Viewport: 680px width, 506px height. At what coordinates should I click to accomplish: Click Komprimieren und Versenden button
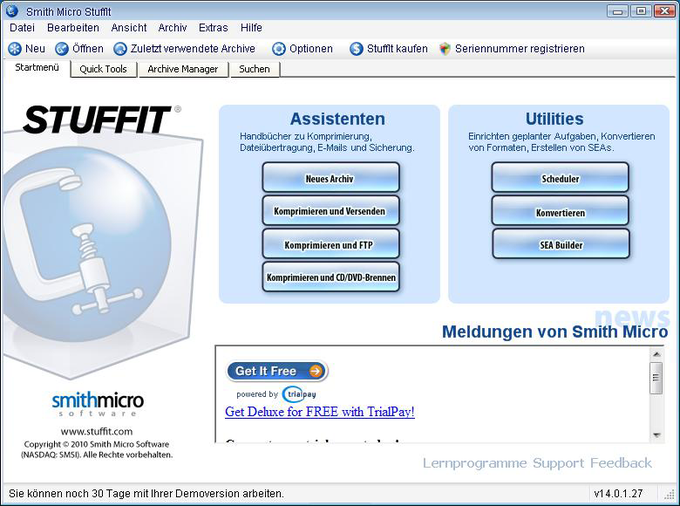pyautogui.click(x=330, y=211)
